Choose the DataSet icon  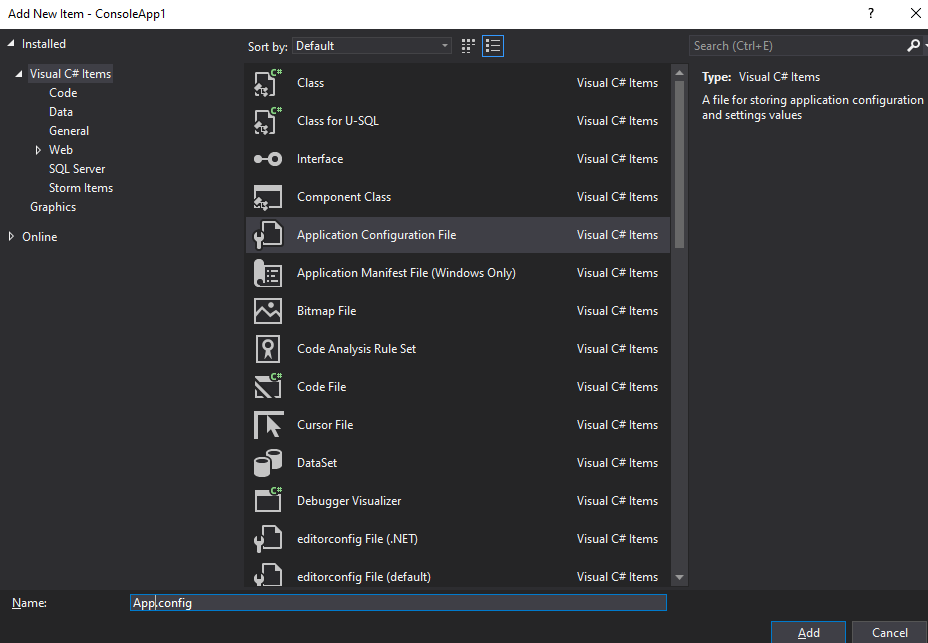tap(268, 463)
